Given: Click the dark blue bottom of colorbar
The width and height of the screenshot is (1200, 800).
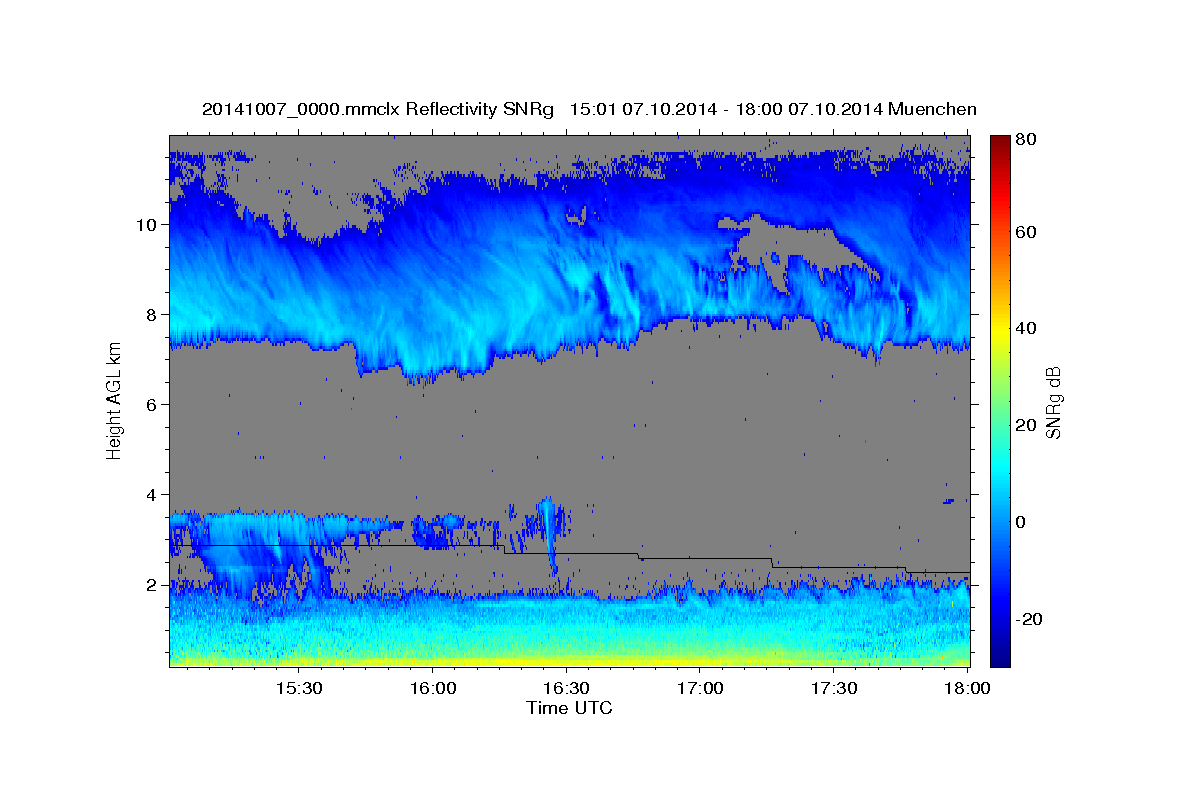Looking at the screenshot, I should [1000, 655].
